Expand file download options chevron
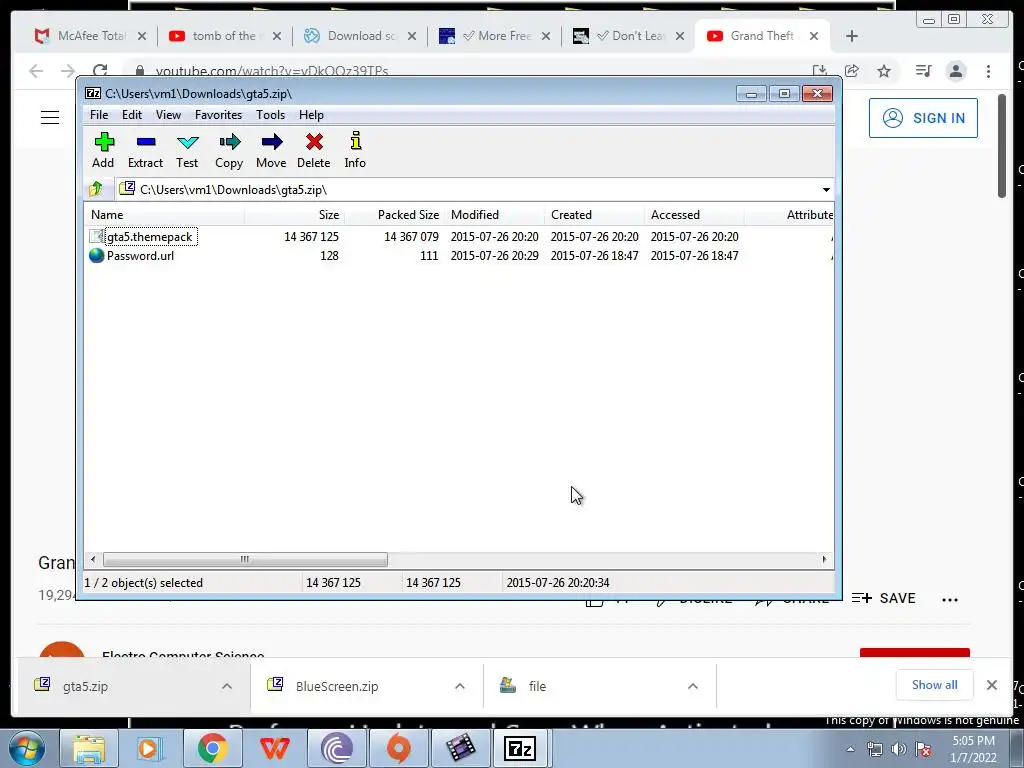1024x768 pixels. (693, 686)
